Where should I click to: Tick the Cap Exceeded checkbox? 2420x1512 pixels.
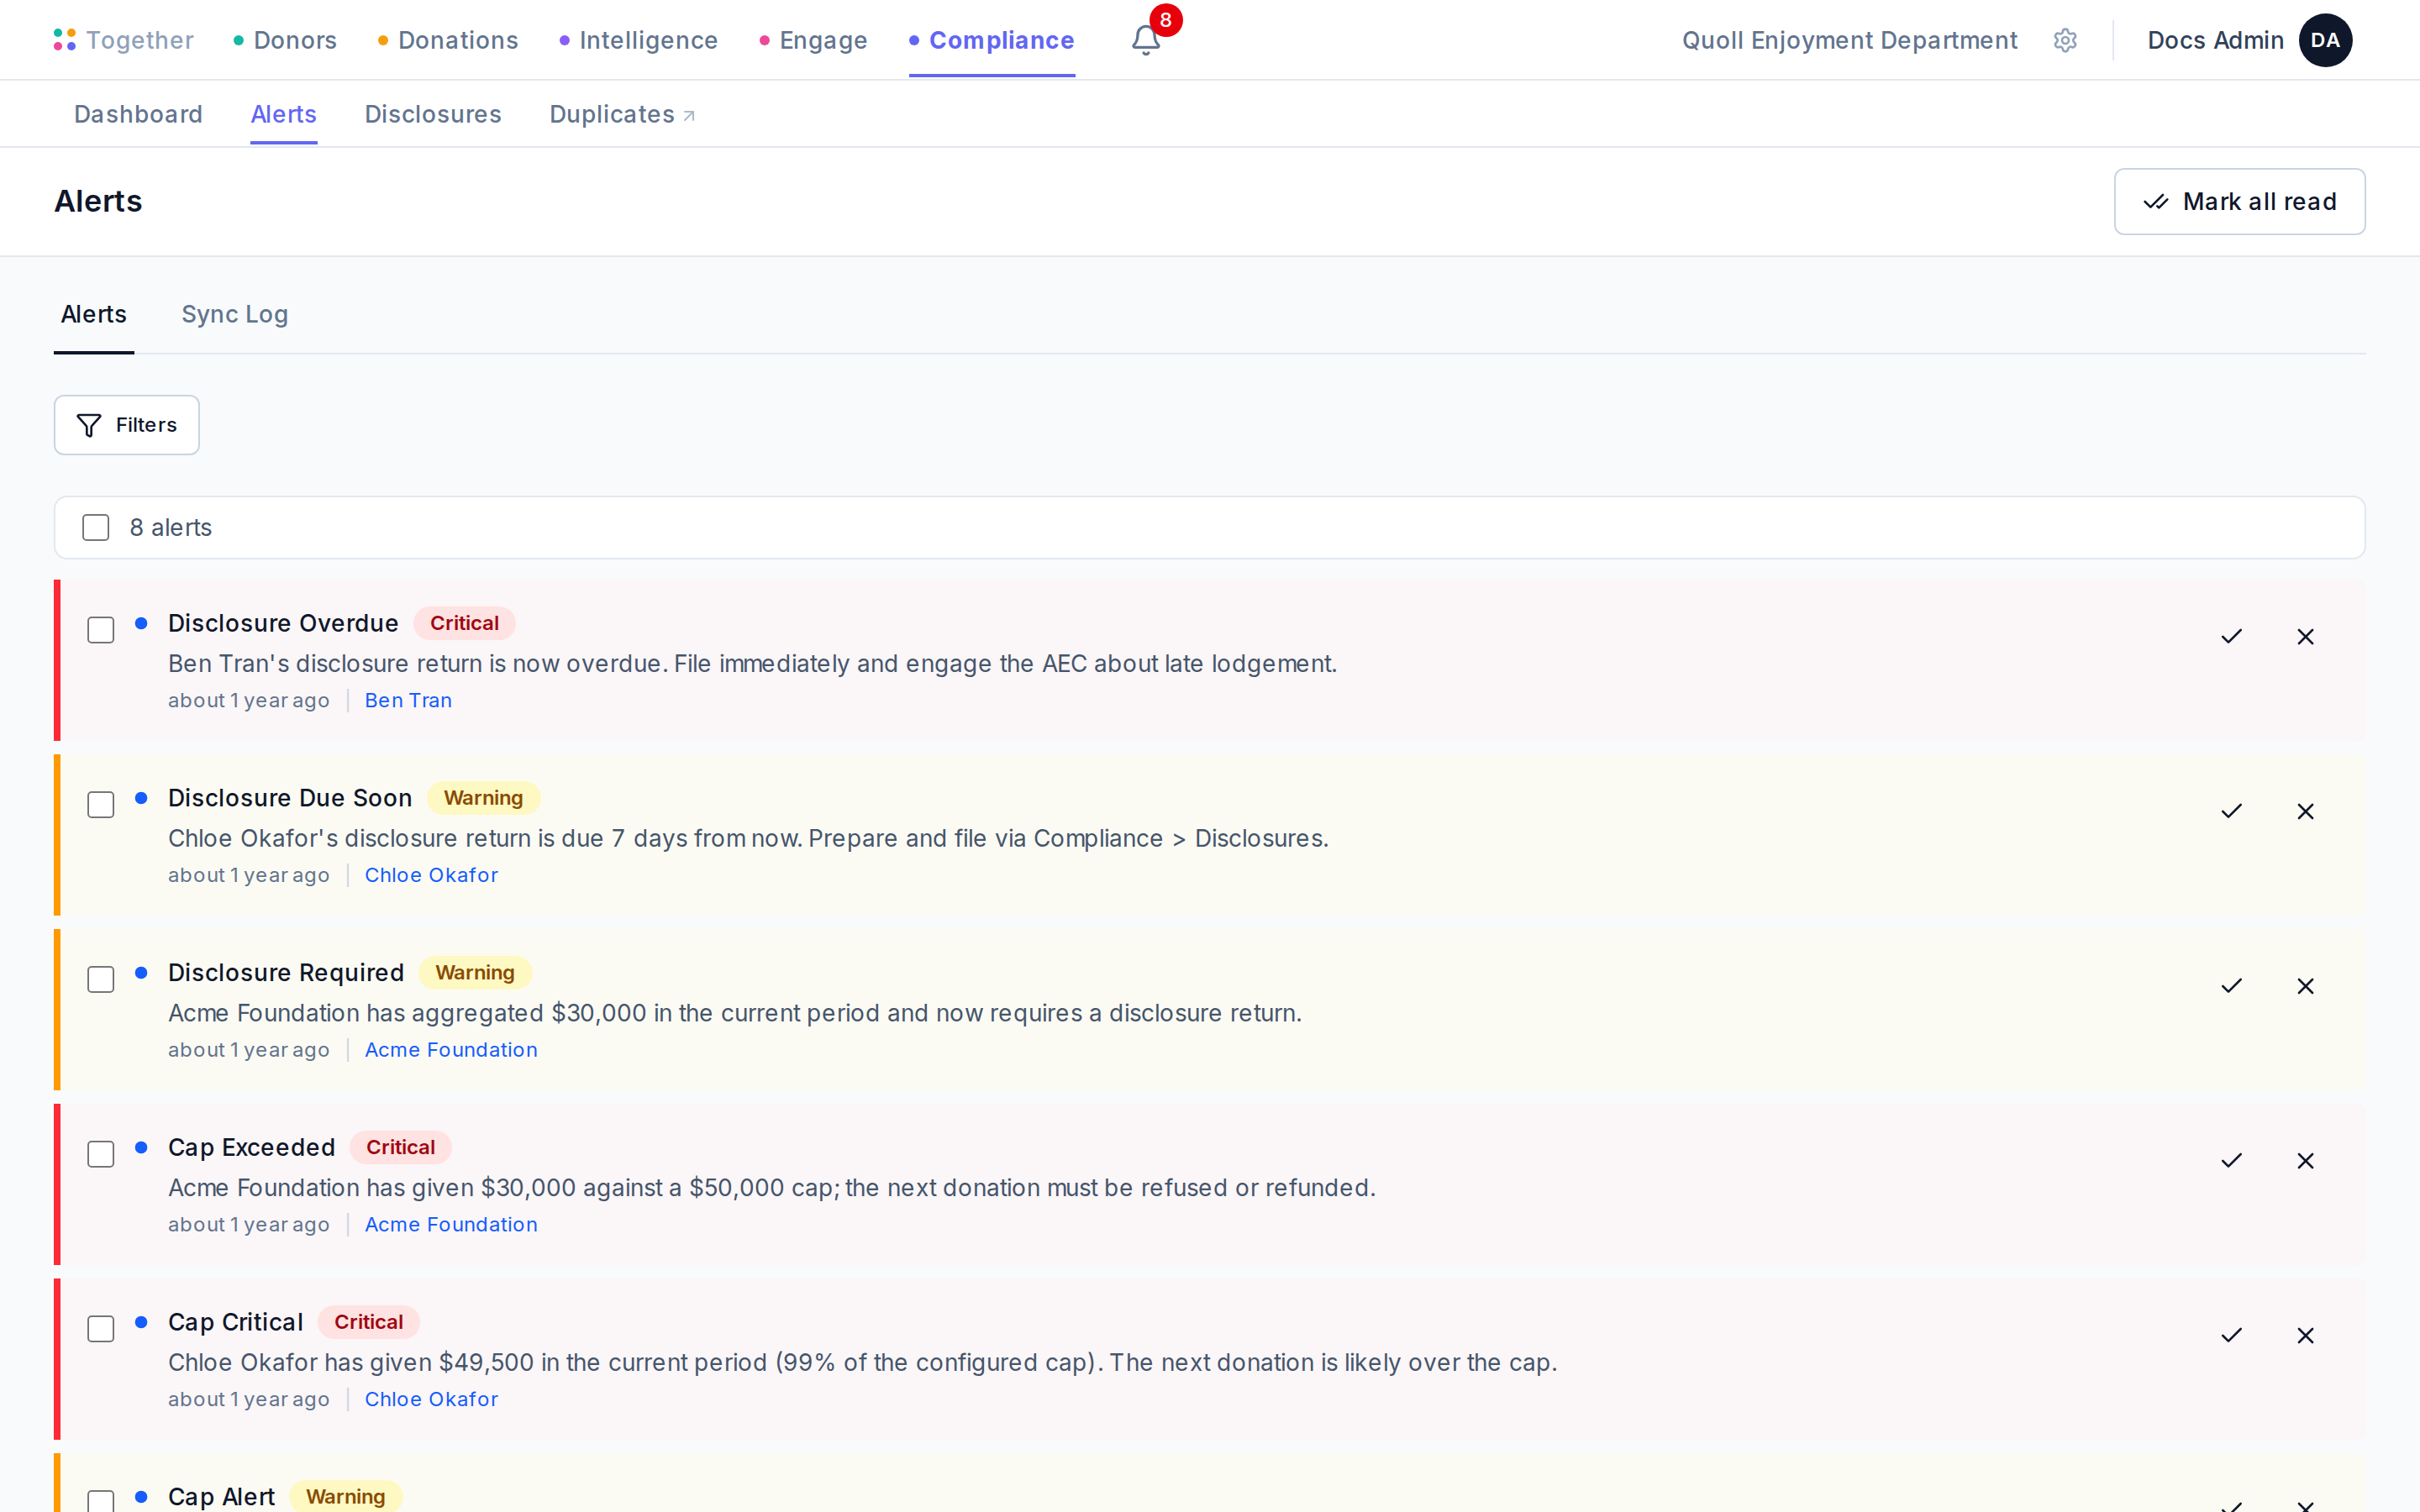click(101, 1154)
